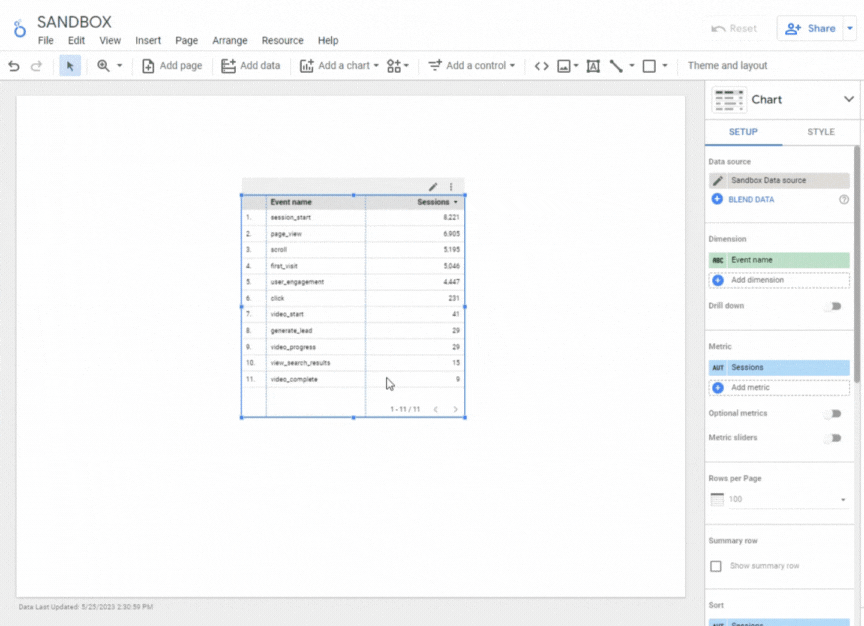Check the Show summary row checkbox

point(716,566)
